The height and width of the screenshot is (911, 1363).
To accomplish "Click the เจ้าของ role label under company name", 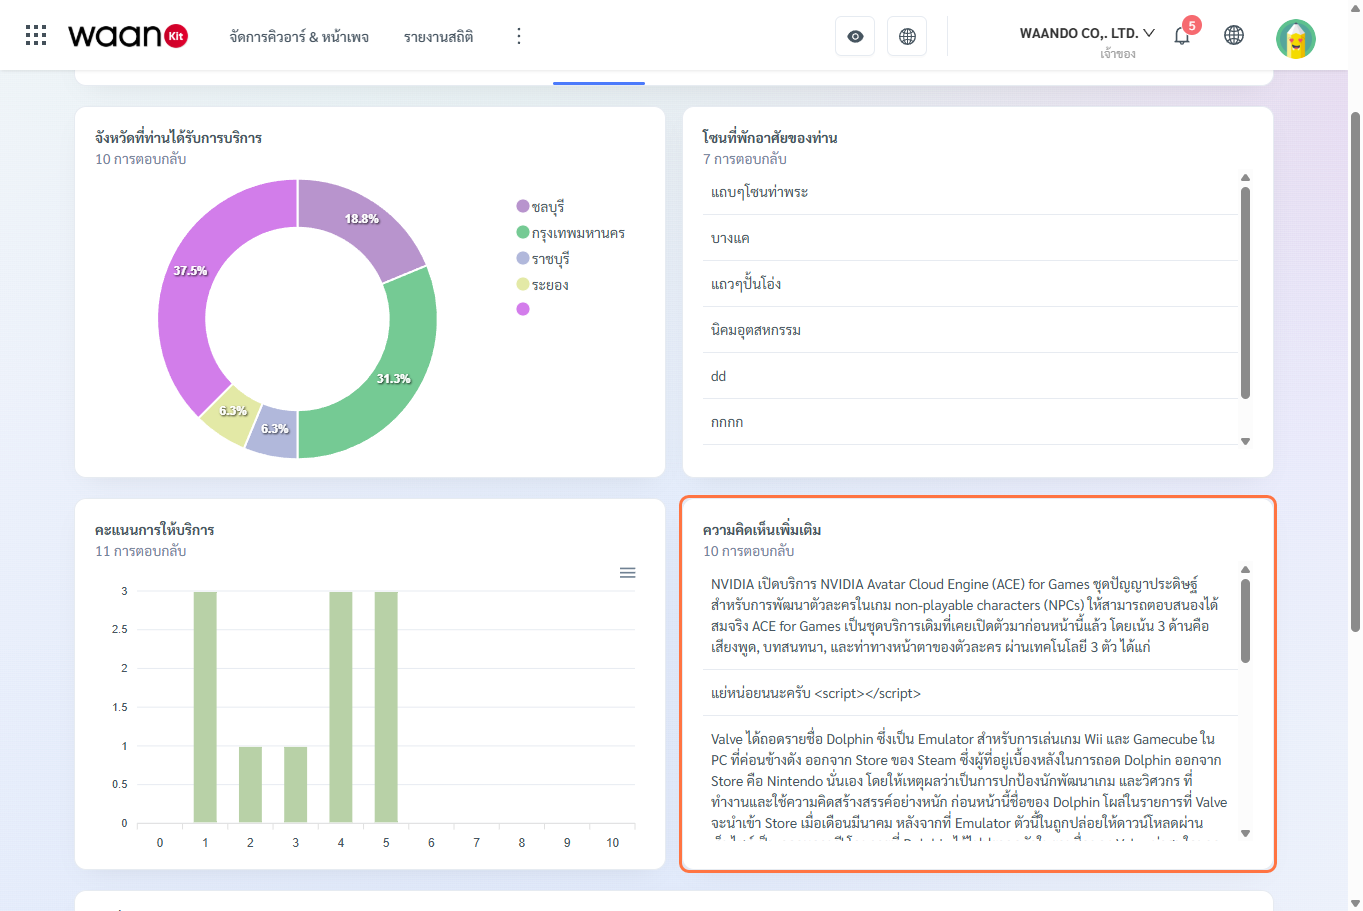I will click(x=1118, y=54).
